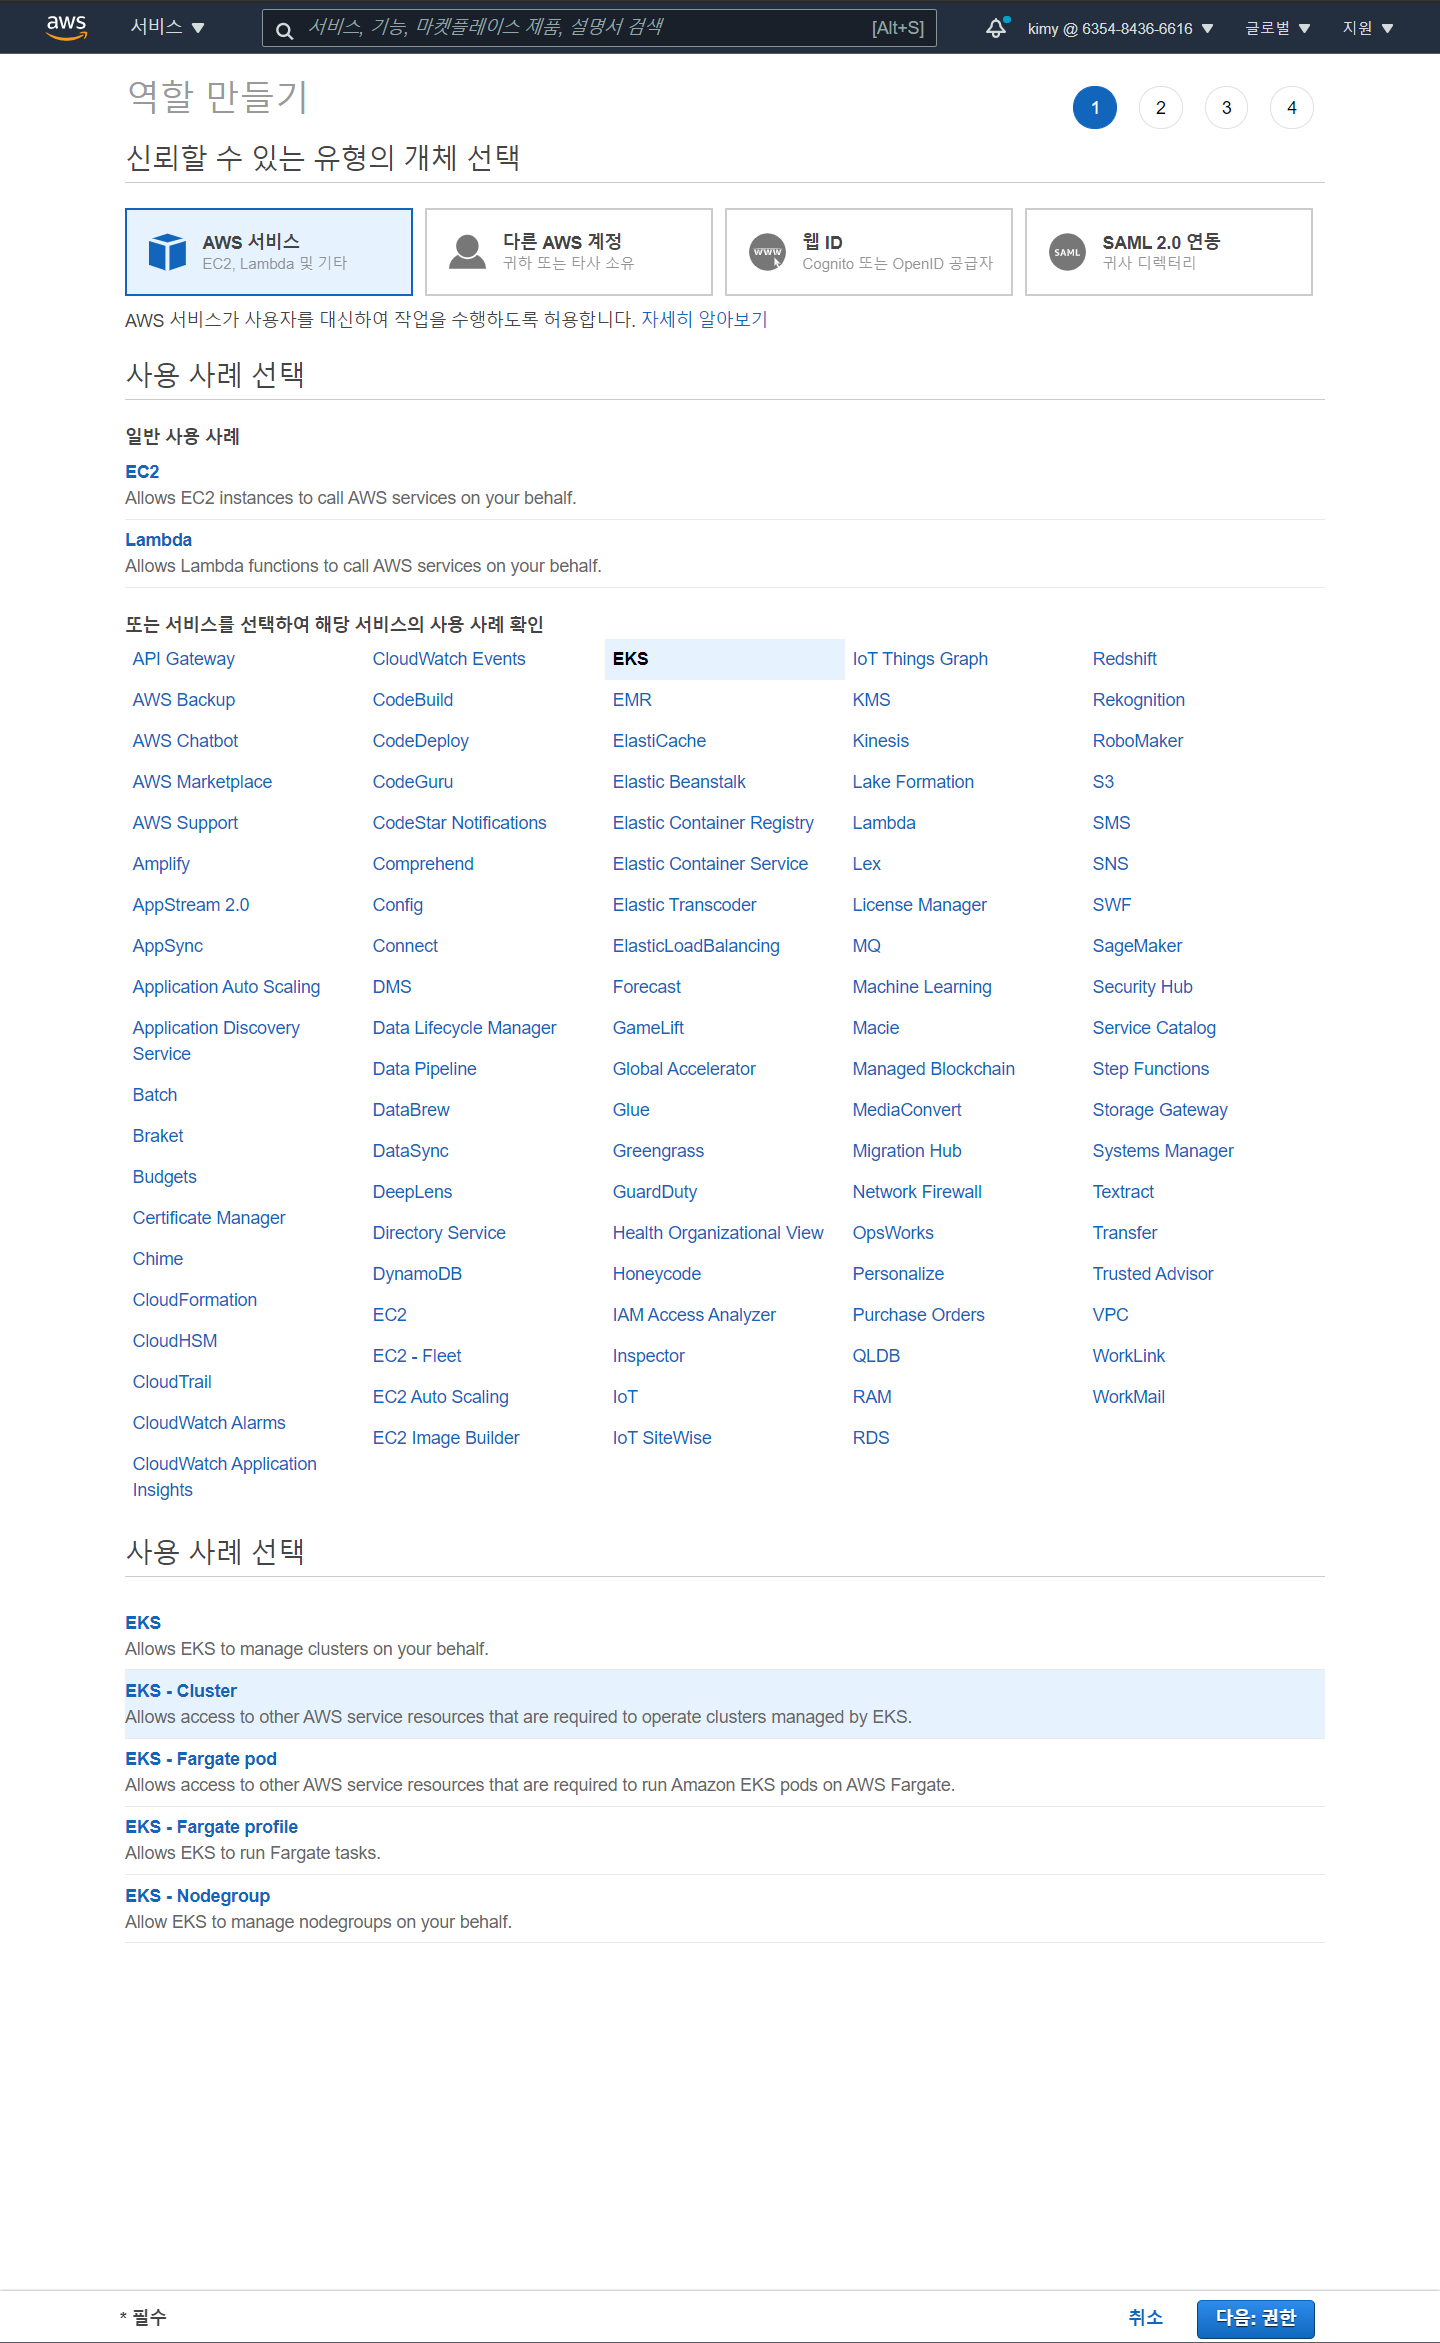Select the AWS Marketplace service link
The width and height of the screenshot is (1440, 2343).
(x=202, y=782)
